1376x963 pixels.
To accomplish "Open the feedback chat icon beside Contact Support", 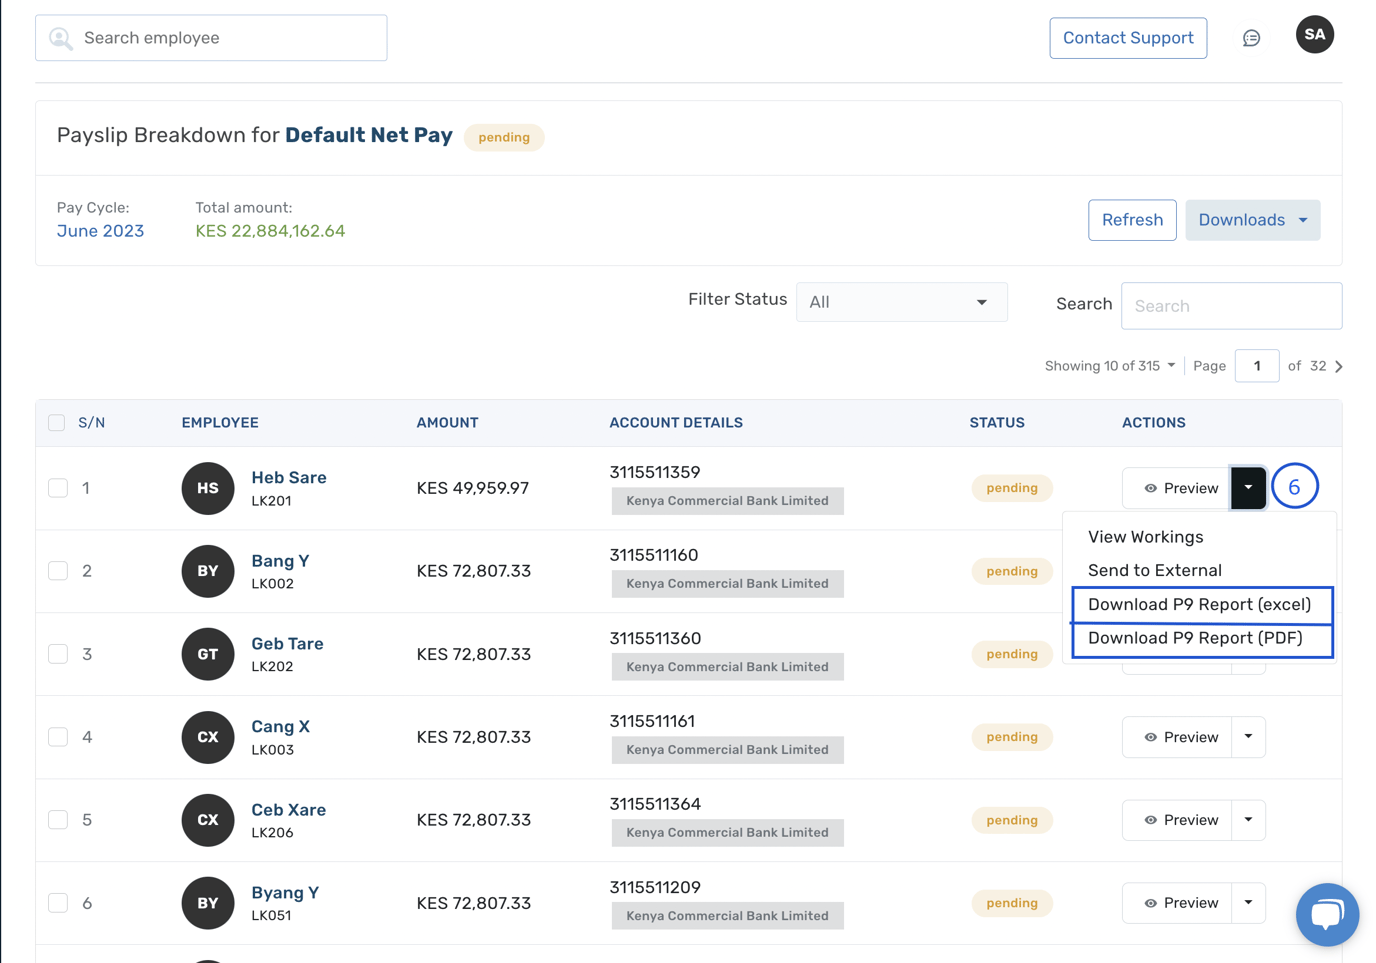I will 1251,36.
